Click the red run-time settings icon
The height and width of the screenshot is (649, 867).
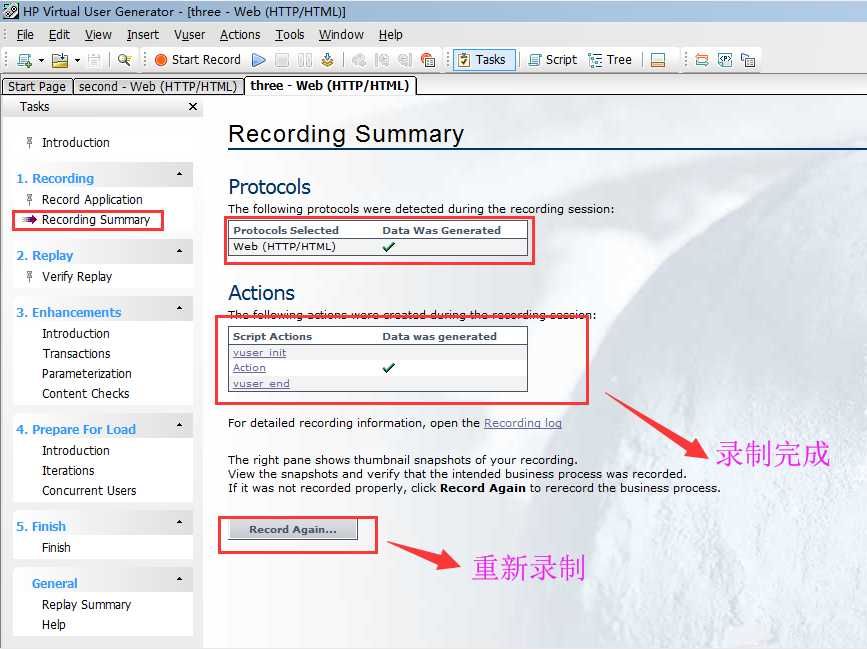point(428,60)
